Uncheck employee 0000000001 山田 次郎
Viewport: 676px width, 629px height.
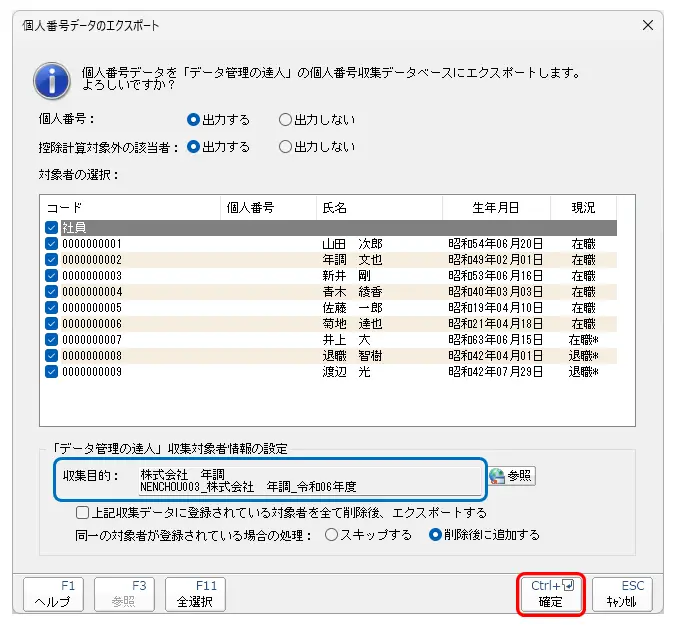52,244
